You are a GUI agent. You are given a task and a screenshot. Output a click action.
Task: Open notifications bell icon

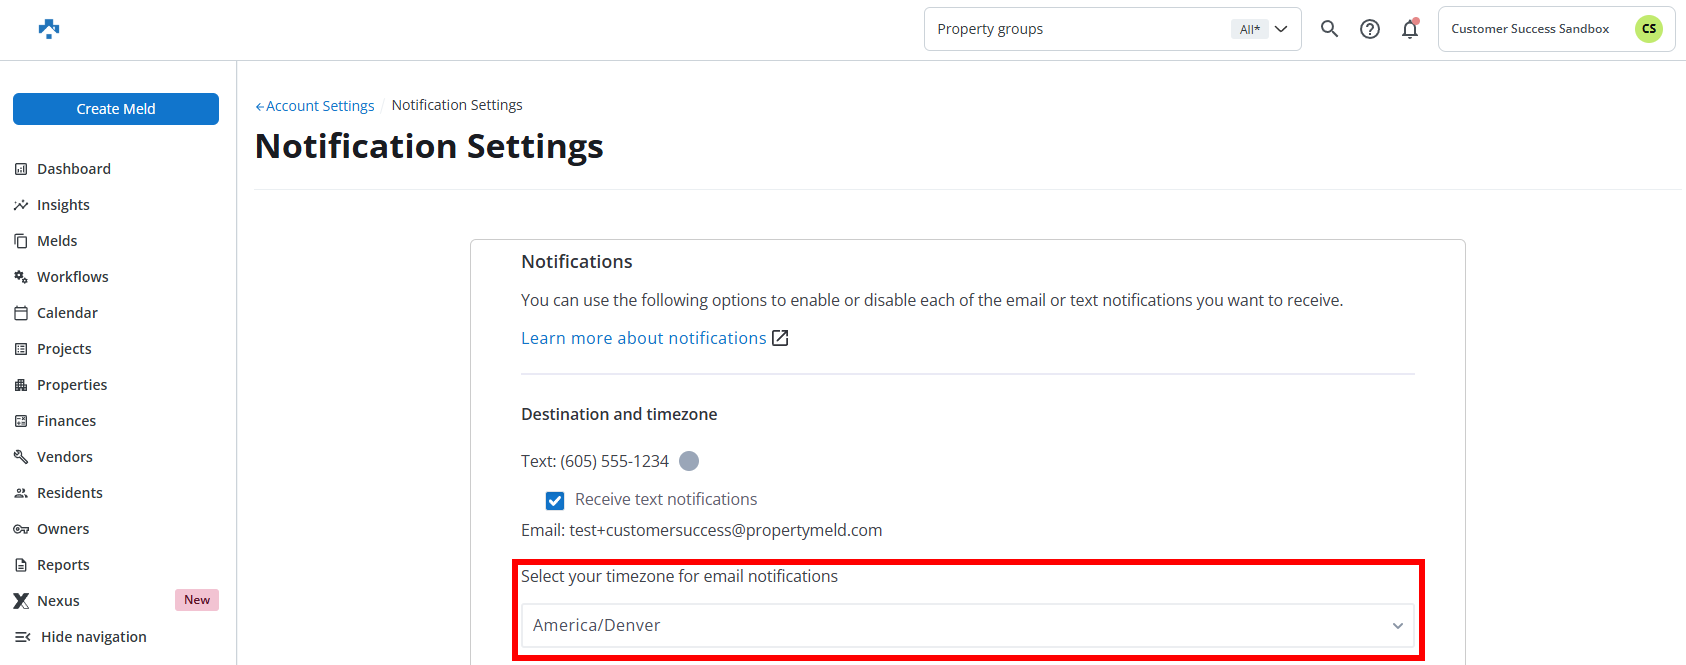coord(1410,29)
